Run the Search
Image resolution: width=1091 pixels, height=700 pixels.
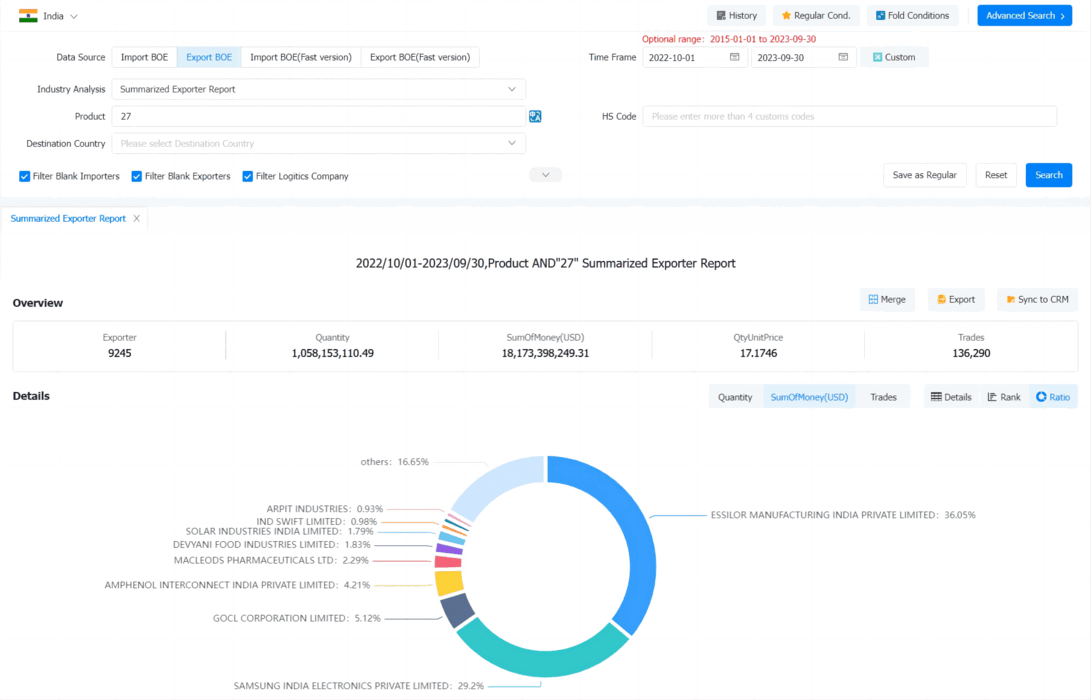1049,175
